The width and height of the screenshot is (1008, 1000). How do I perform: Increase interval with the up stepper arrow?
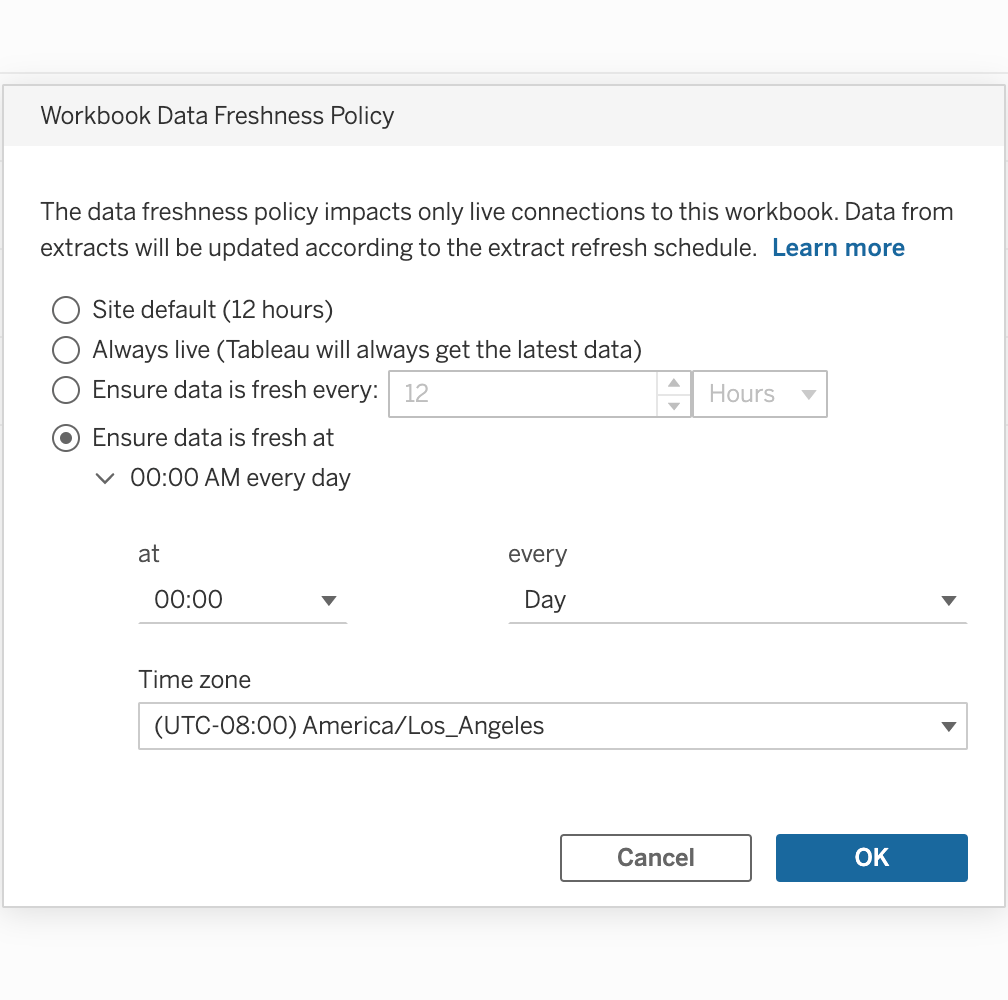(x=674, y=384)
